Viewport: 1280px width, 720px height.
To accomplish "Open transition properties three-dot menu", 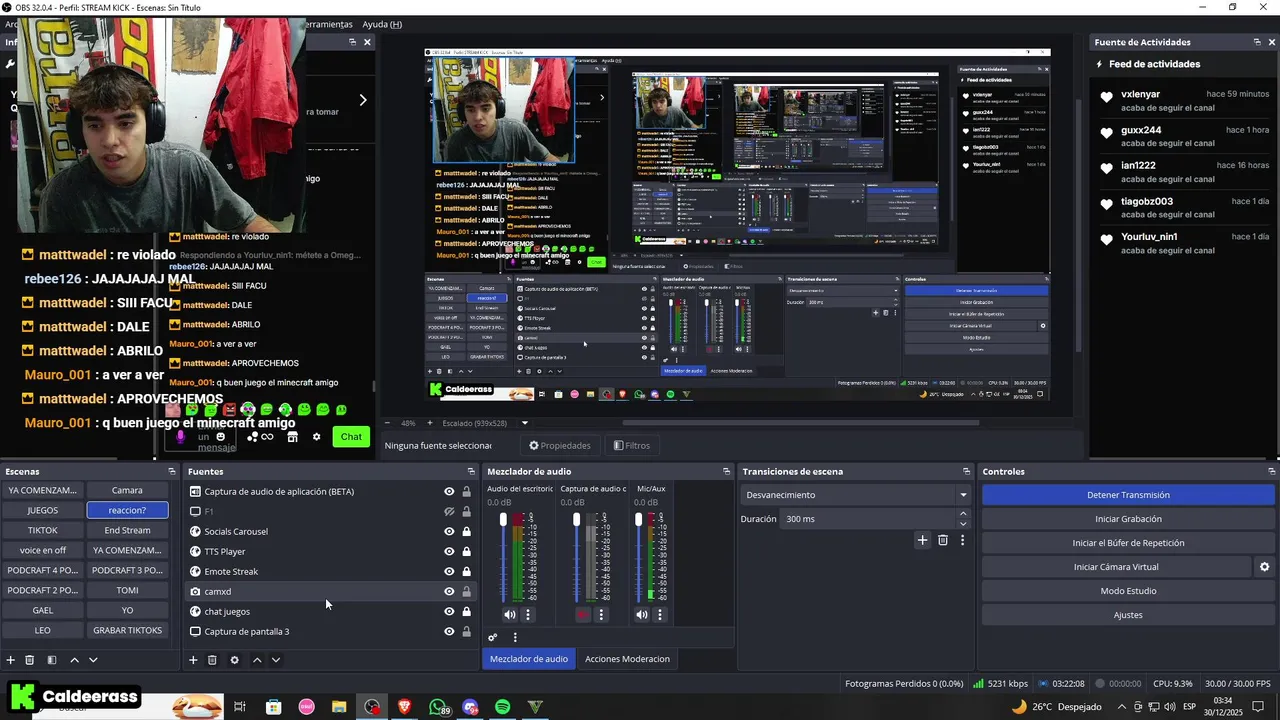I will click(x=962, y=540).
